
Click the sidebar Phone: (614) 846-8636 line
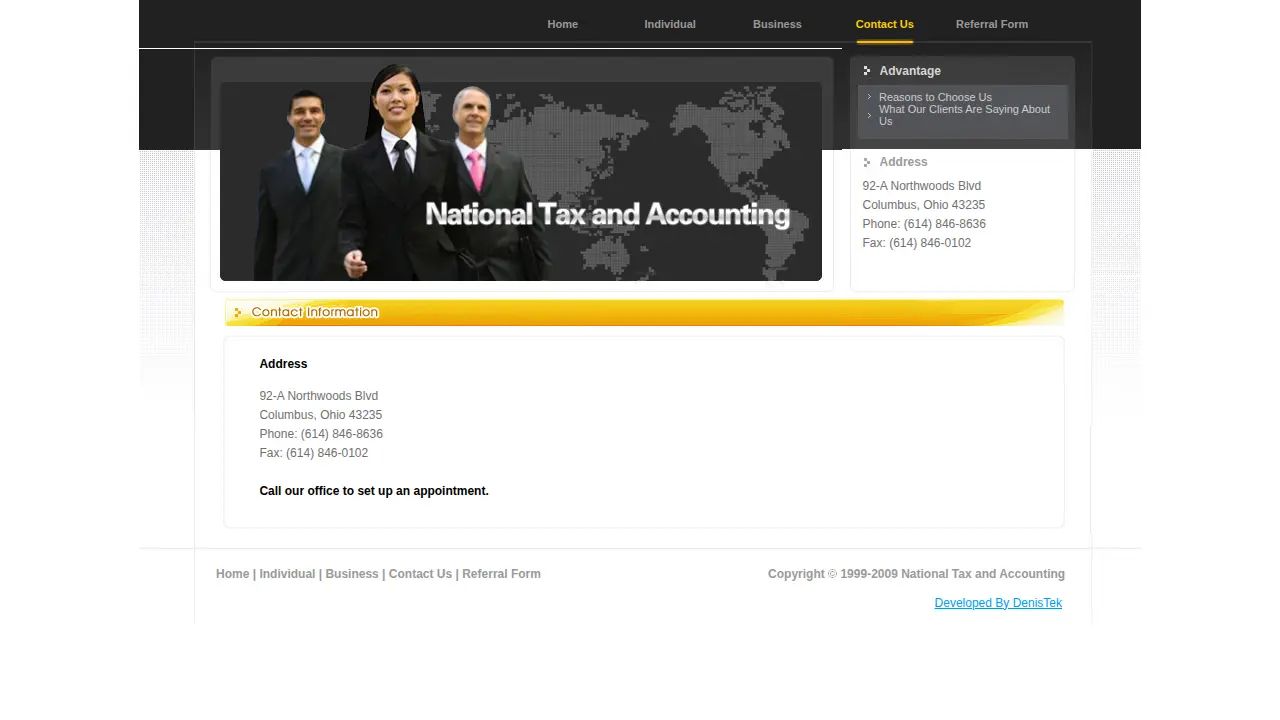pos(924,224)
